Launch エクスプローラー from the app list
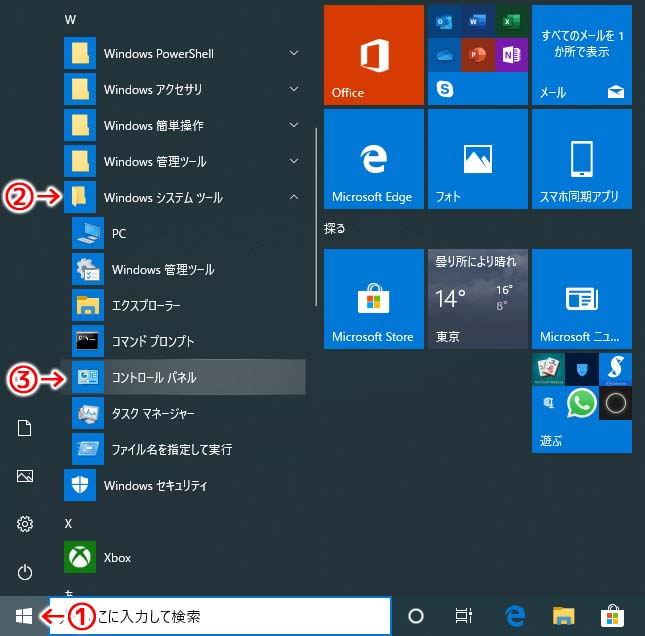This screenshot has height=636, width=645. pyautogui.click(x=185, y=305)
